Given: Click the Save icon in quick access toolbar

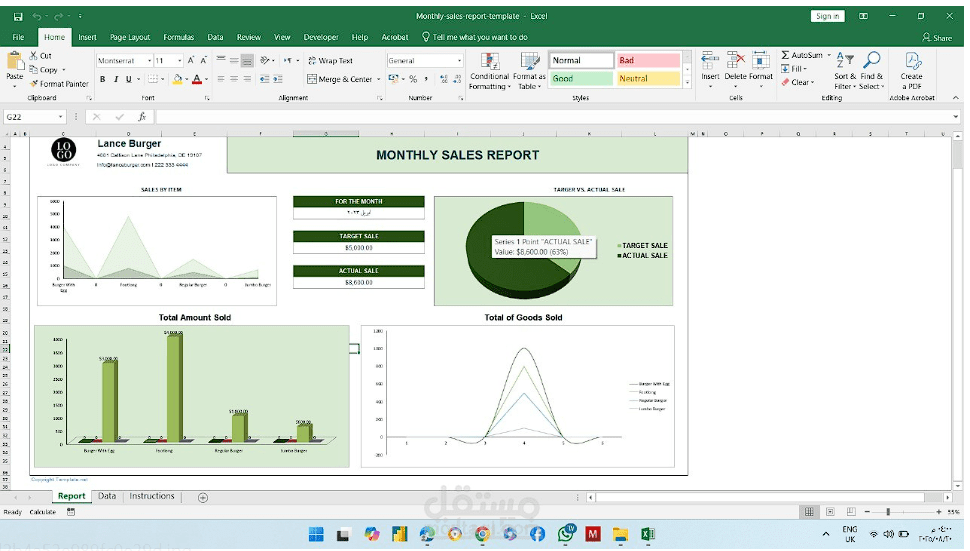Looking at the screenshot, I should 17,17.
